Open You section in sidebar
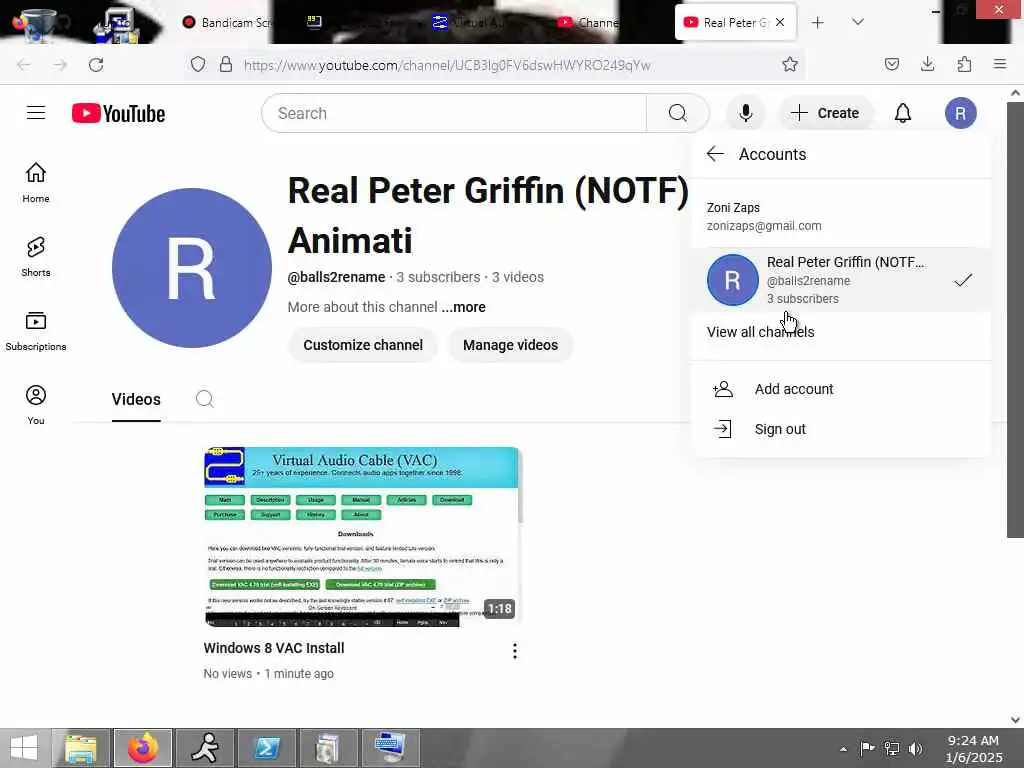The height and width of the screenshot is (768, 1024). click(36, 405)
